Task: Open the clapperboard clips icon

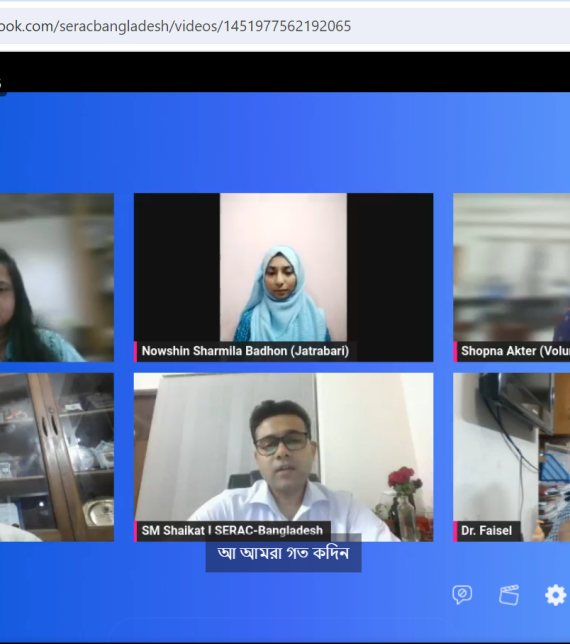Action: 509,595
